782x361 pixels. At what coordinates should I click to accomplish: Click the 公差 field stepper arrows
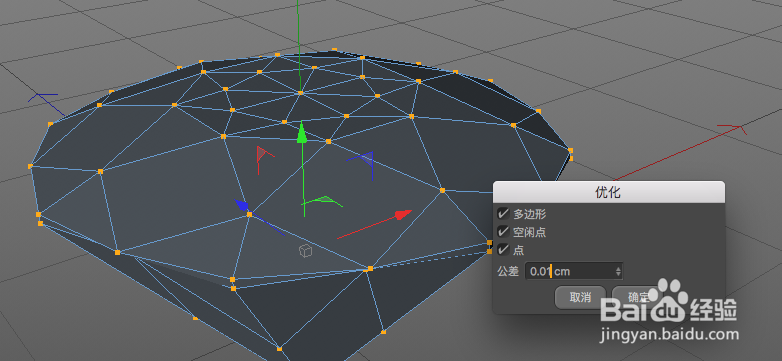click(x=618, y=272)
